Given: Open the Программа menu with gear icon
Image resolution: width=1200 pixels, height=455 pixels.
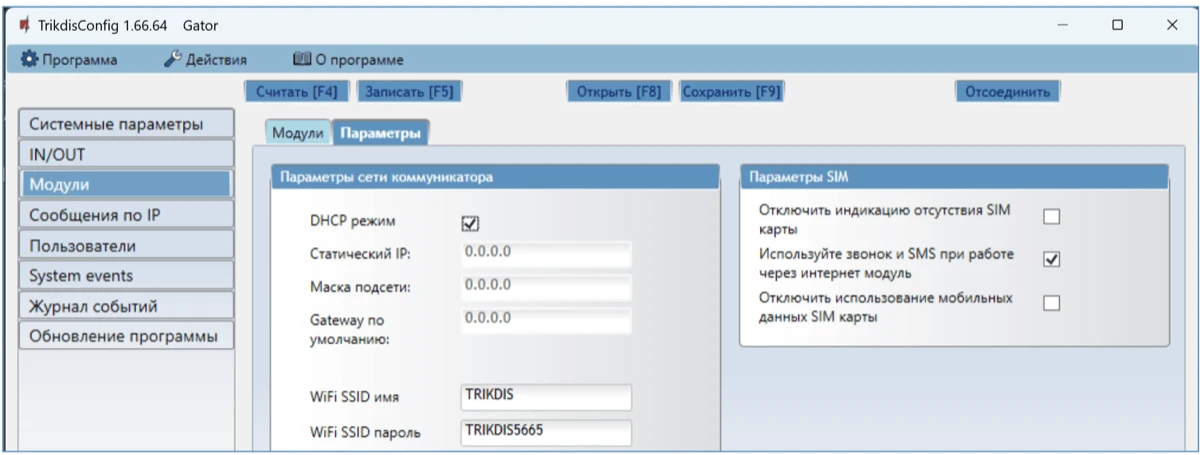Looking at the screenshot, I should [x=69, y=60].
